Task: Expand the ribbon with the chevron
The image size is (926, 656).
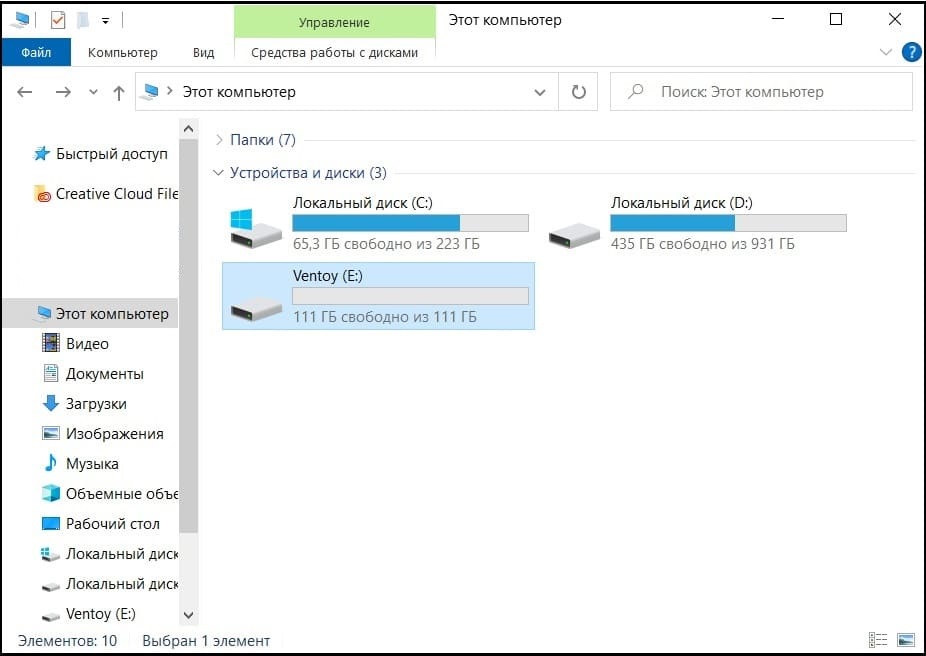Action: pyautogui.click(x=885, y=53)
